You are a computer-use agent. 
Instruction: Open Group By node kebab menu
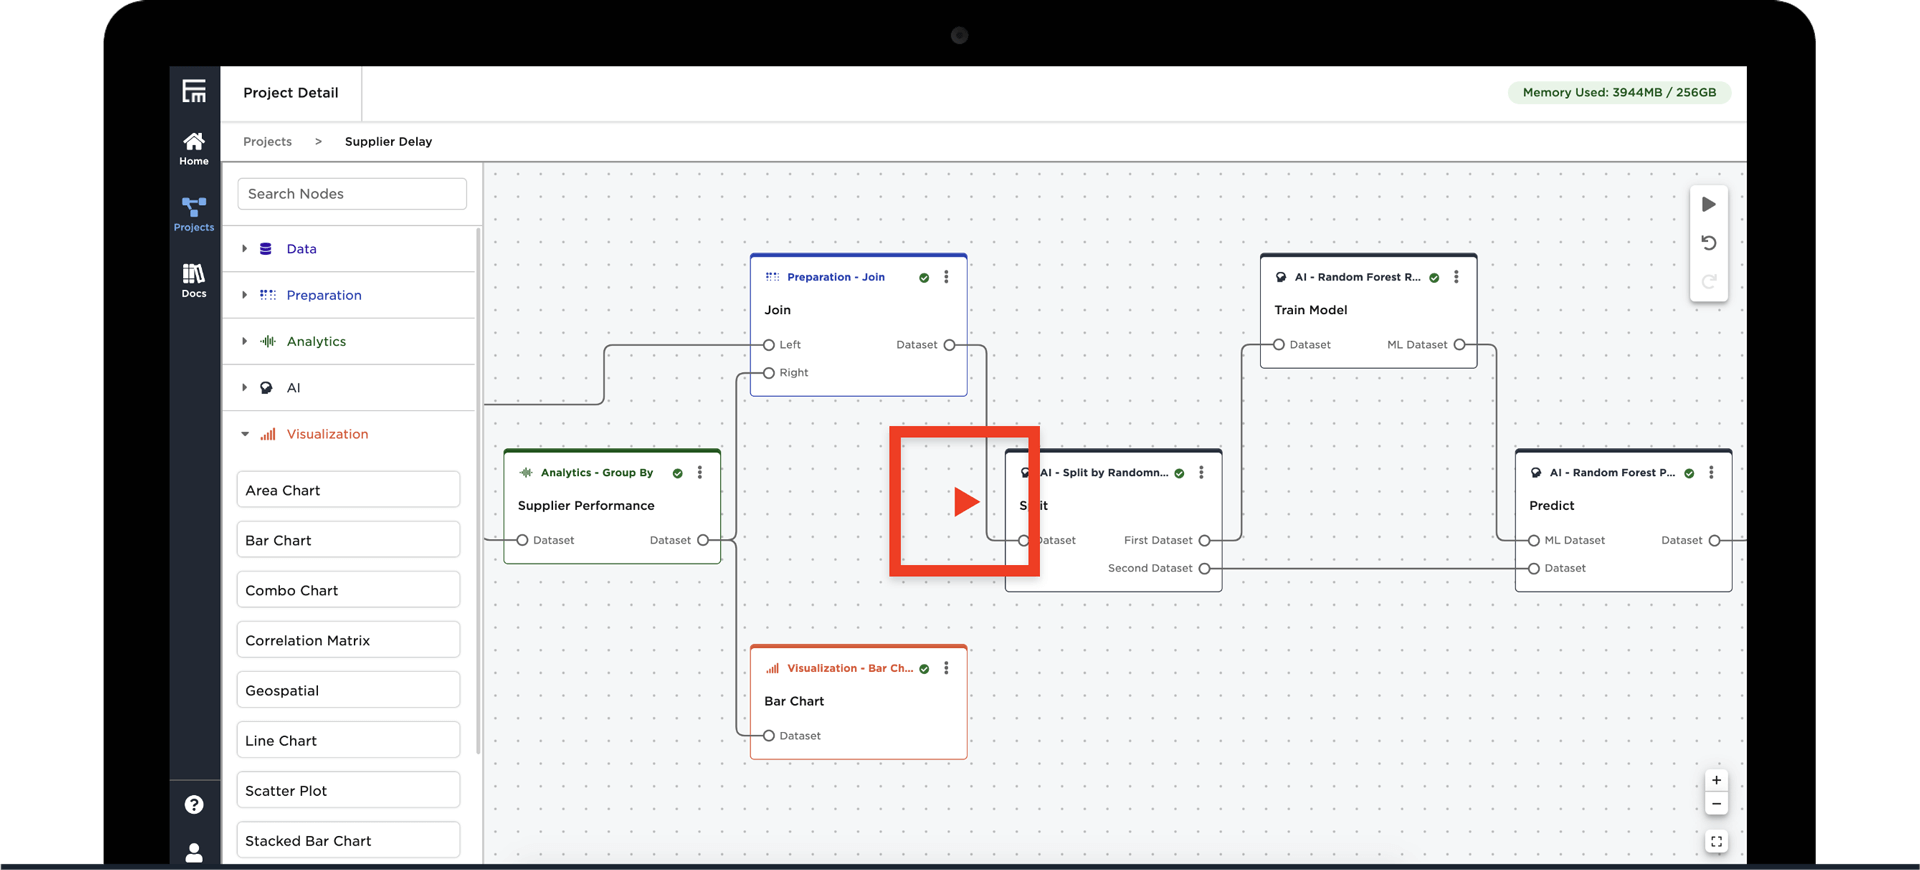(700, 473)
